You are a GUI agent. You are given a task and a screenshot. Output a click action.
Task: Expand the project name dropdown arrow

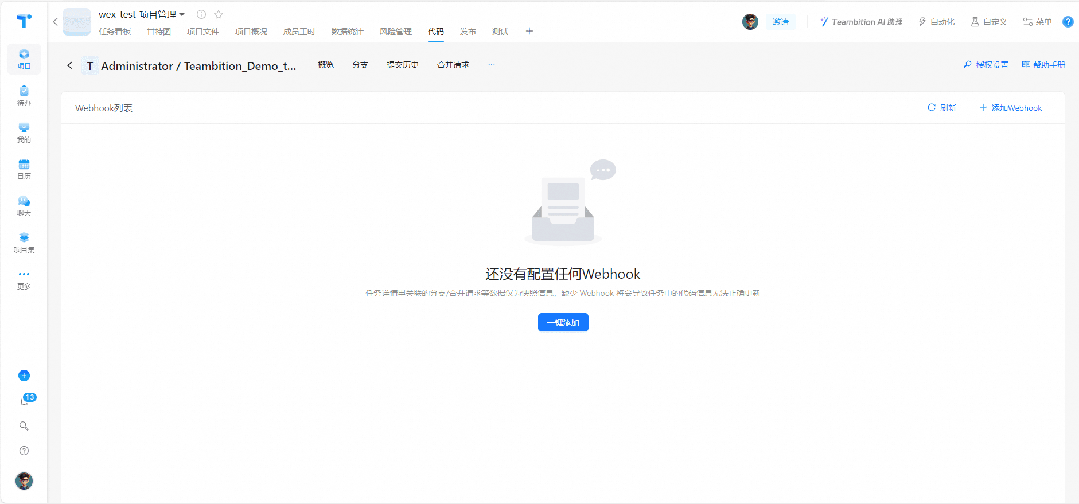[182, 14]
